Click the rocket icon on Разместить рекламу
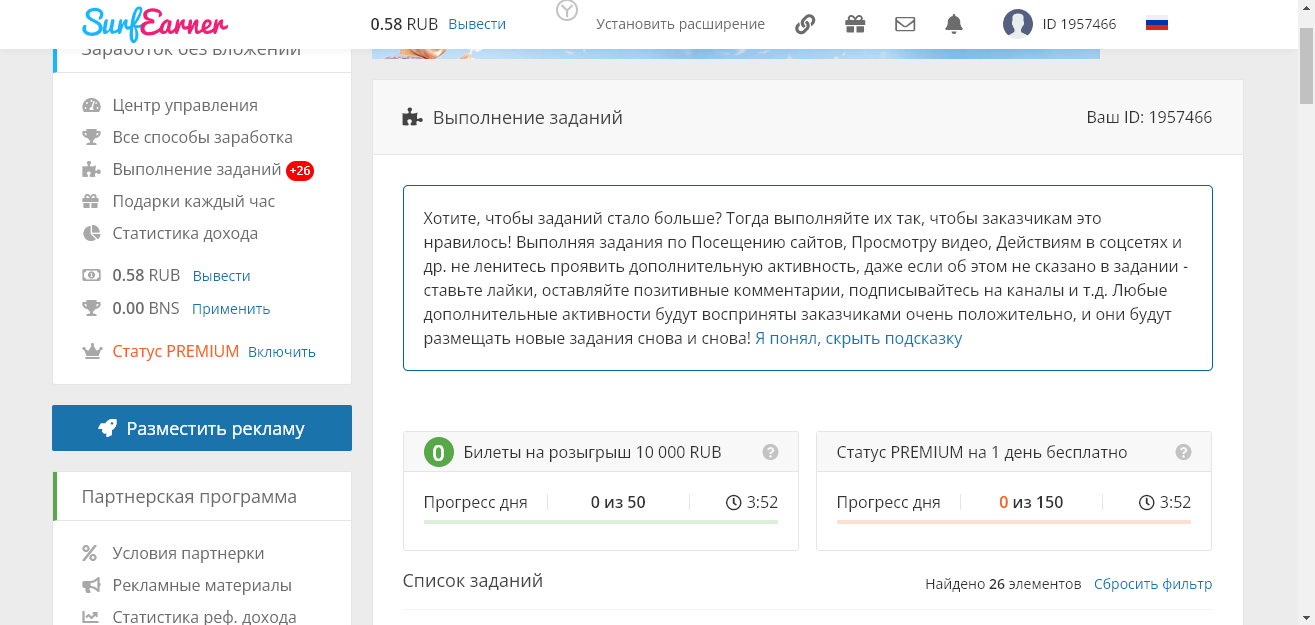 107,428
